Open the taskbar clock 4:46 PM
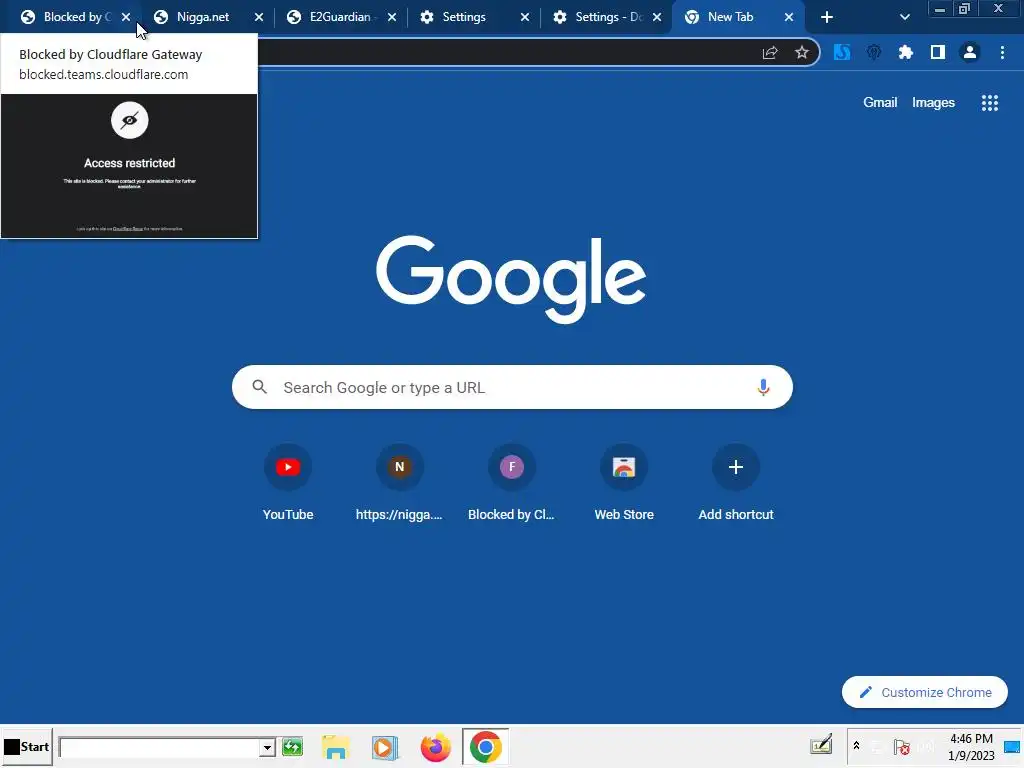1024x768 pixels. pyautogui.click(x=971, y=747)
